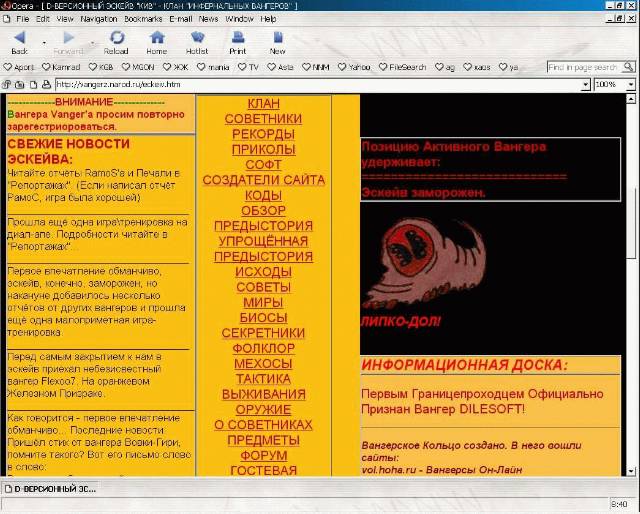The height and width of the screenshot is (514, 640).
Task: Click the printer icon beside address bar
Action: [x=47, y=85]
